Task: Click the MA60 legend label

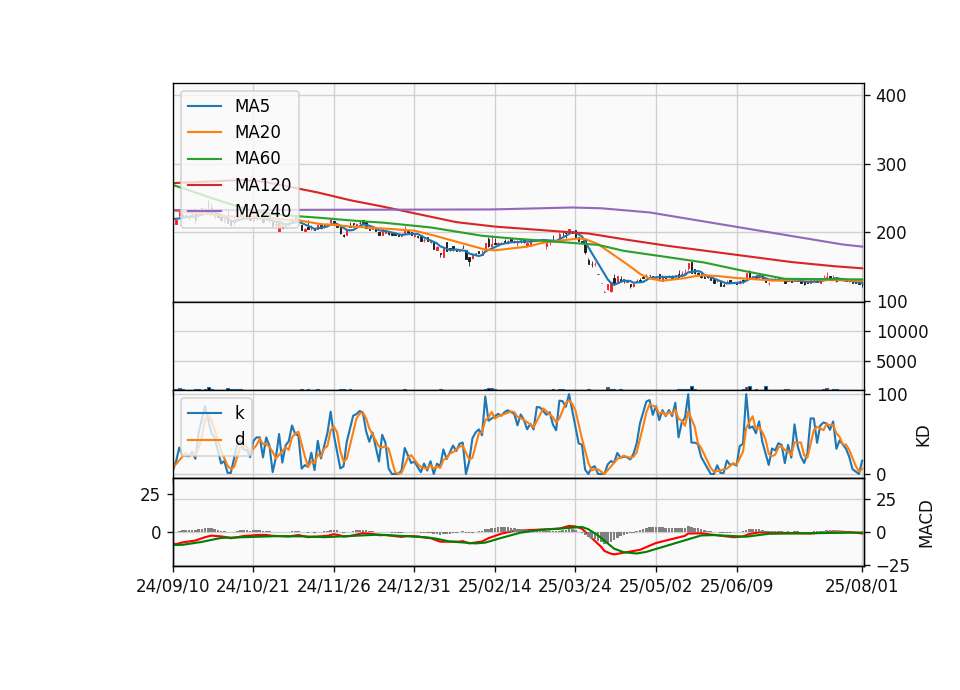Action: 257,158
